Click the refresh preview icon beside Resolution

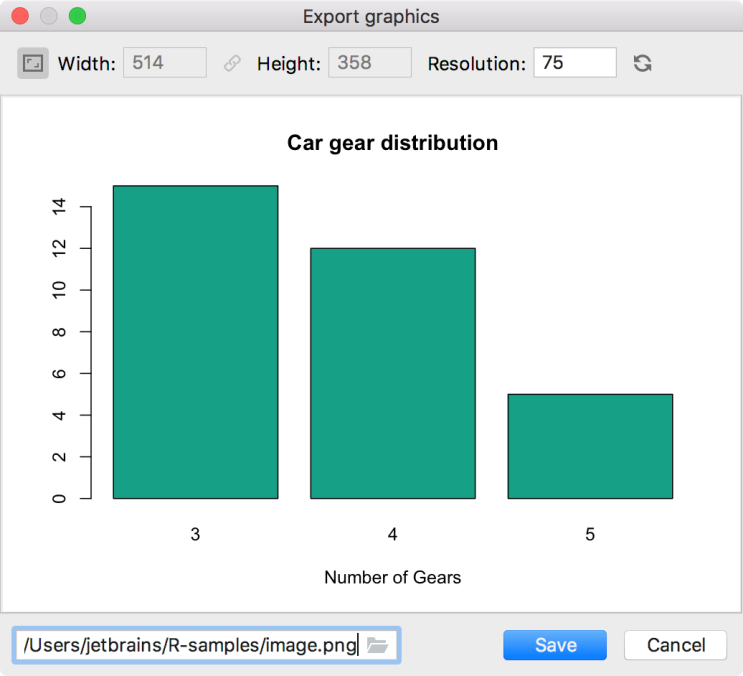click(x=642, y=63)
